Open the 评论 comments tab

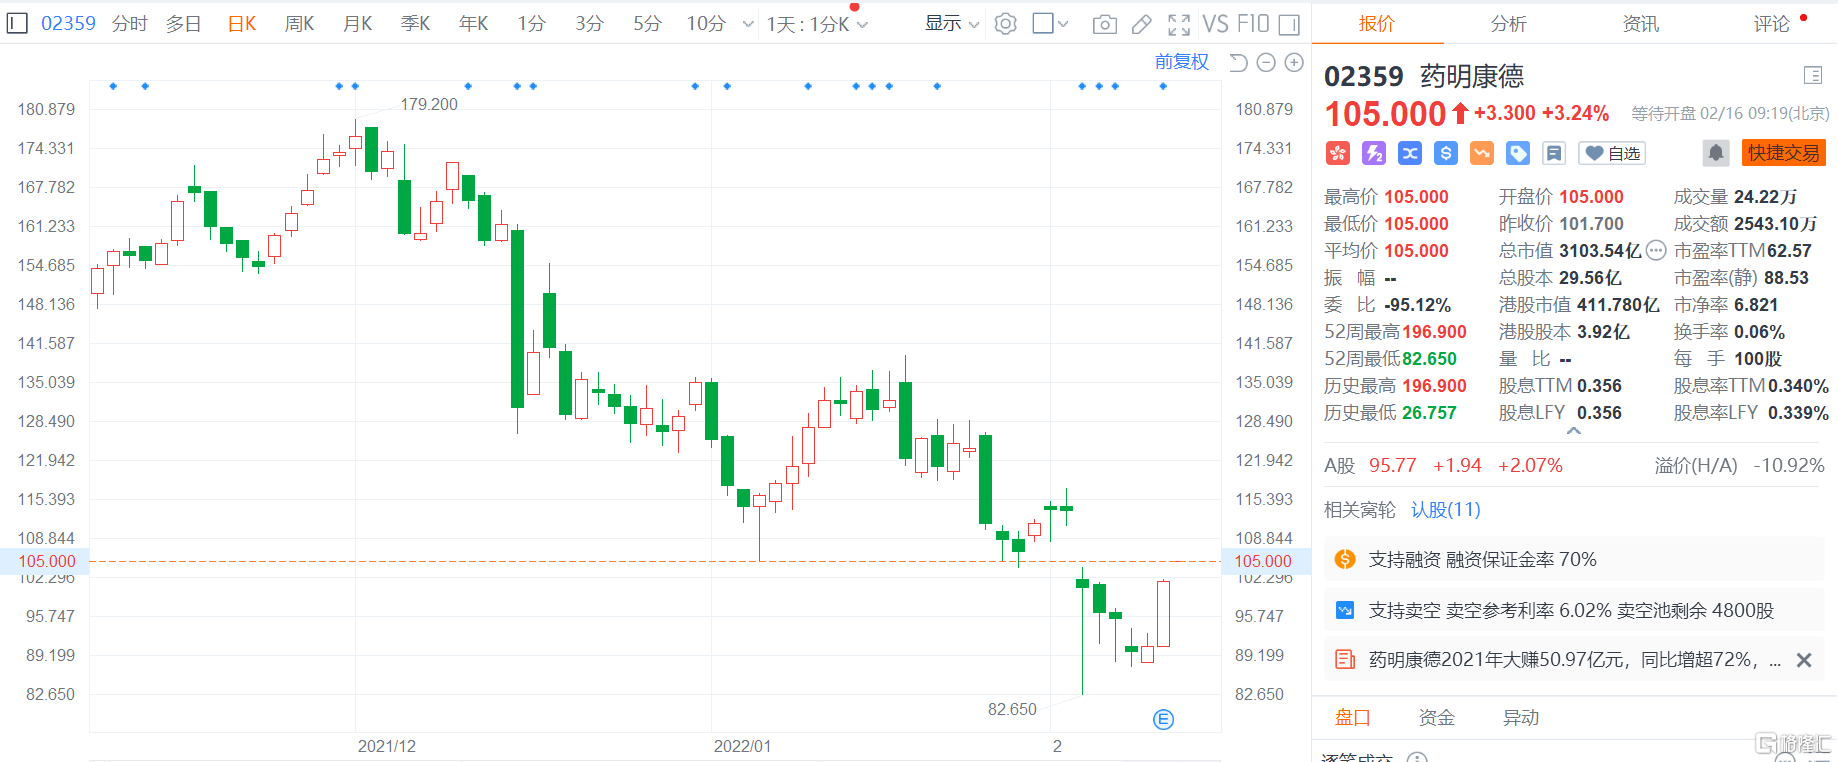tap(1772, 23)
